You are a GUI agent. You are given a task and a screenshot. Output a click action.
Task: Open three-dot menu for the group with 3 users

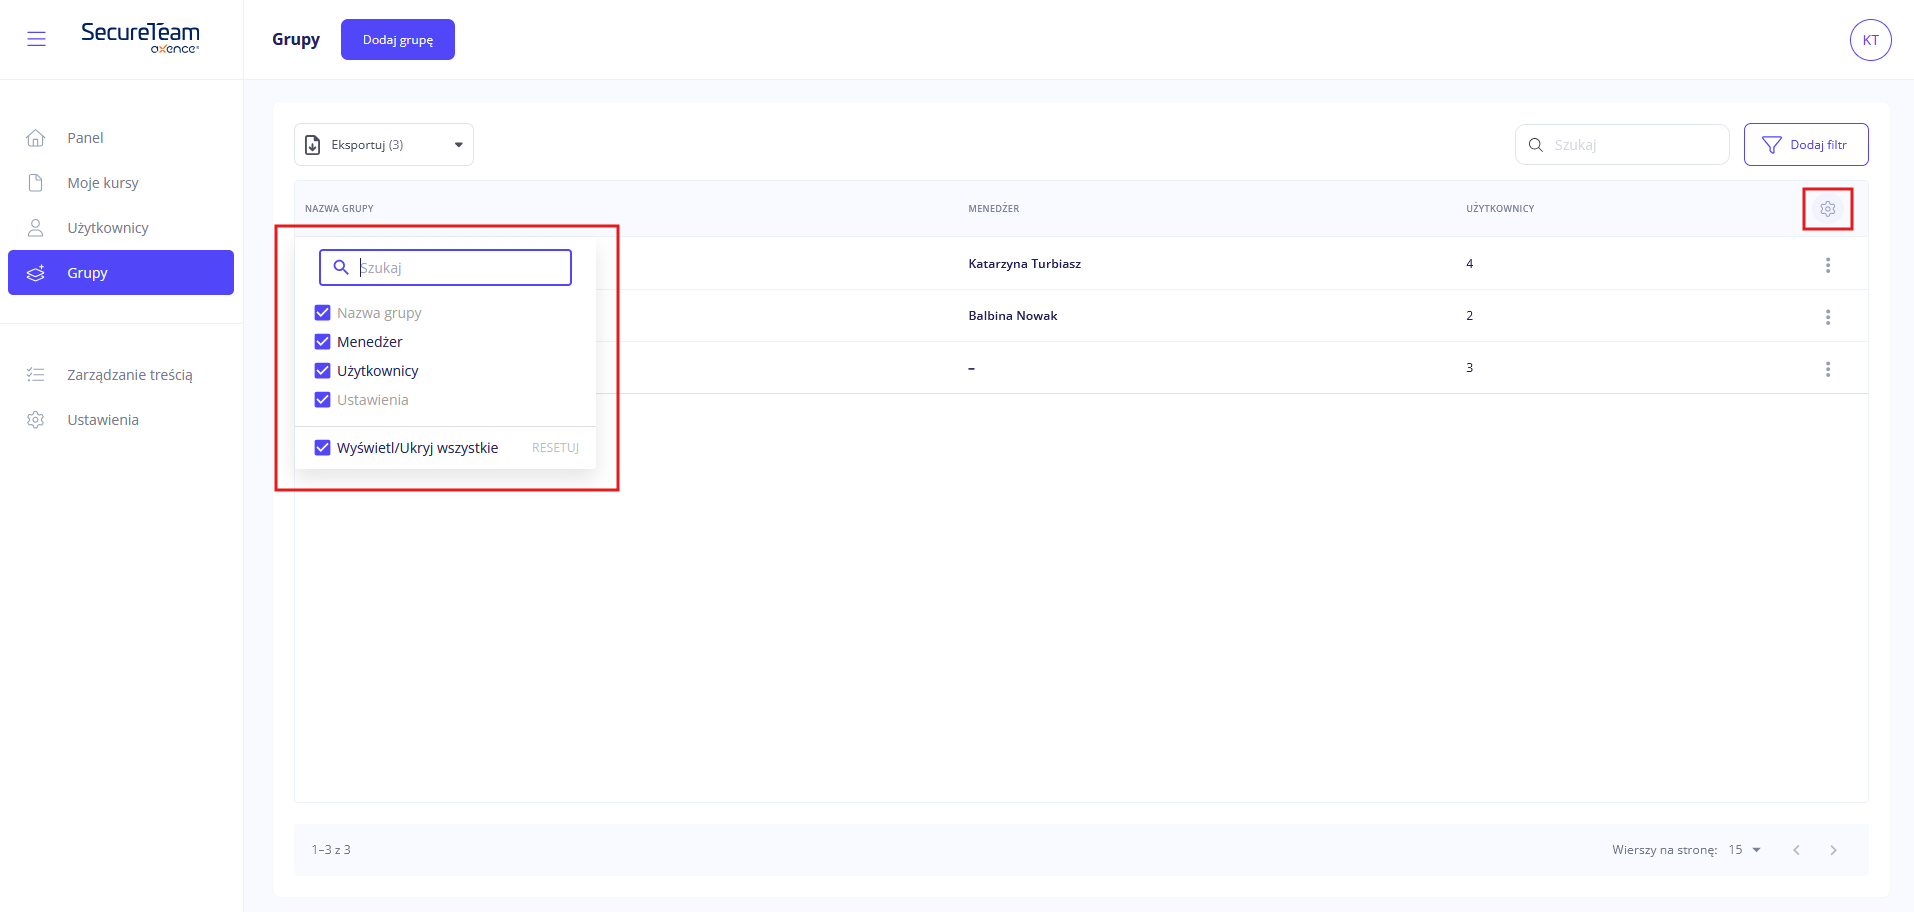pyautogui.click(x=1827, y=369)
